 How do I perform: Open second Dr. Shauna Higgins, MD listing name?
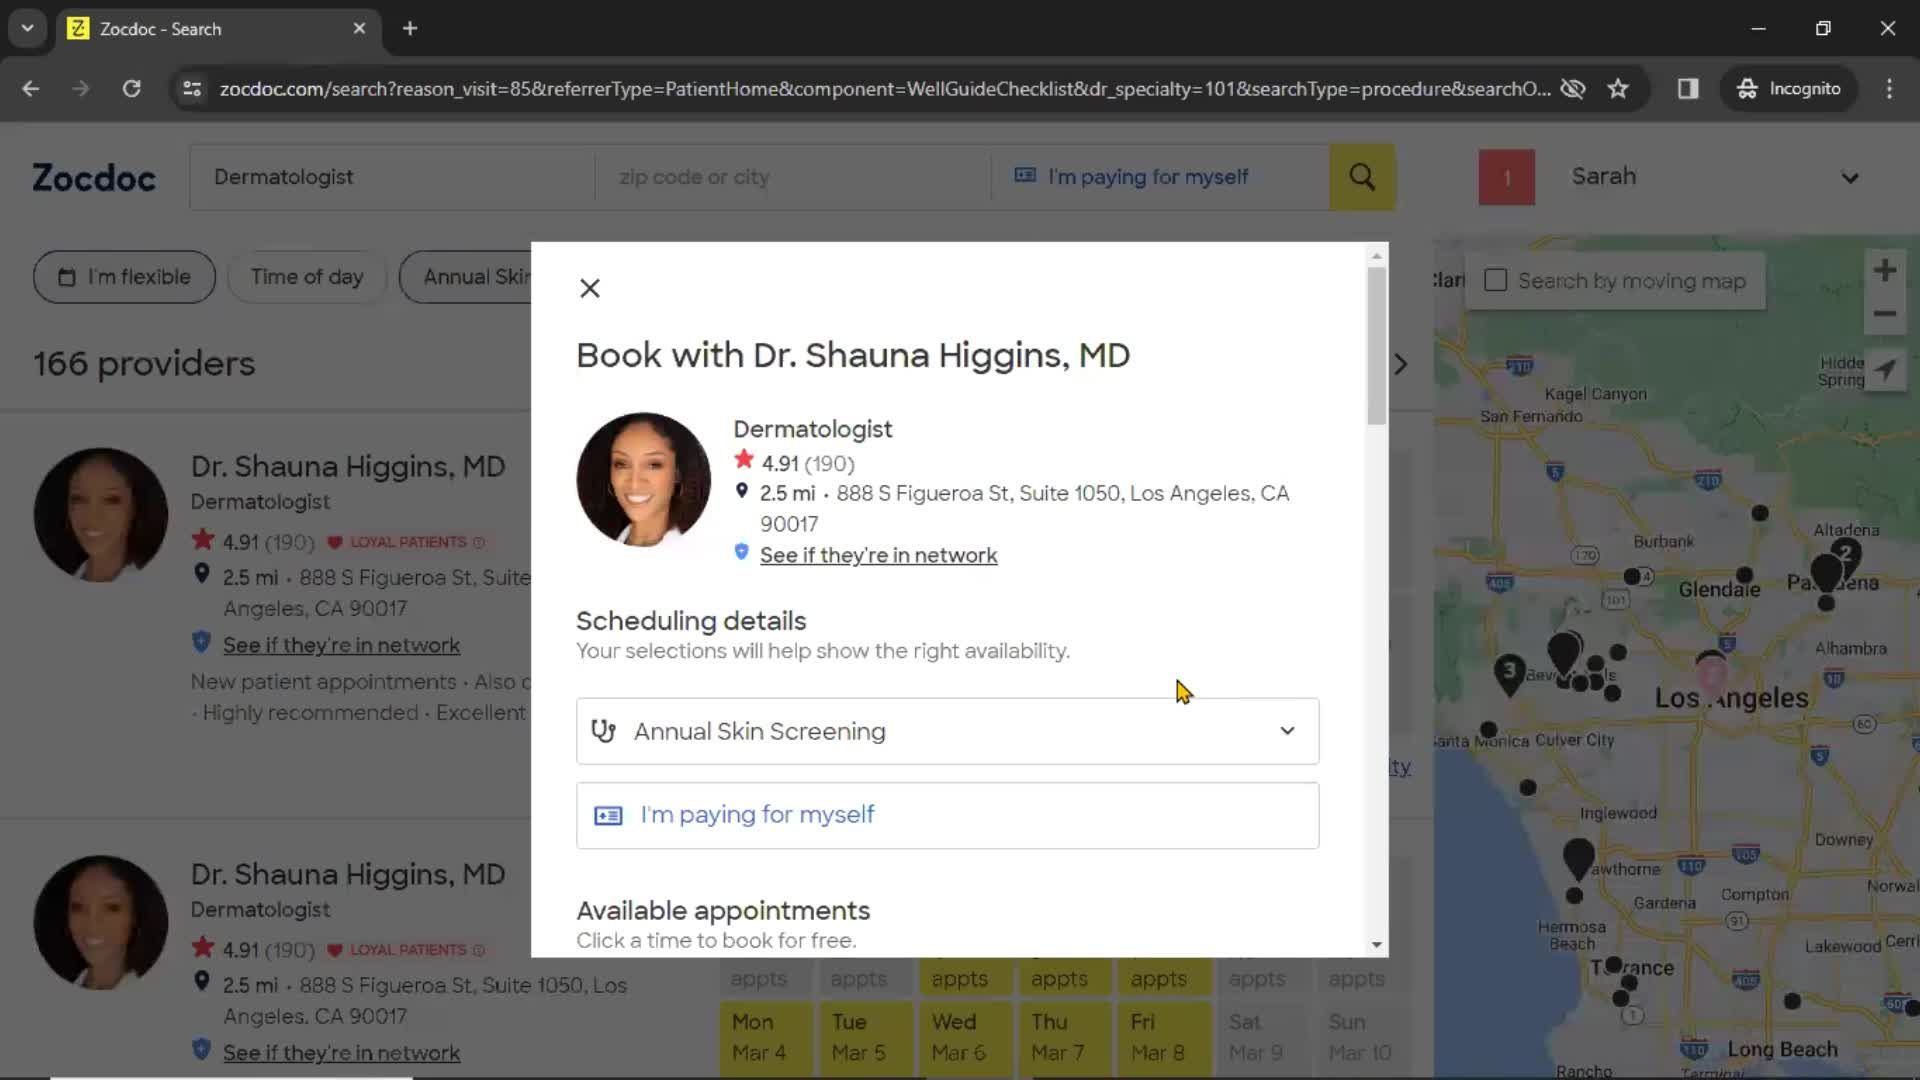(x=348, y=875)
